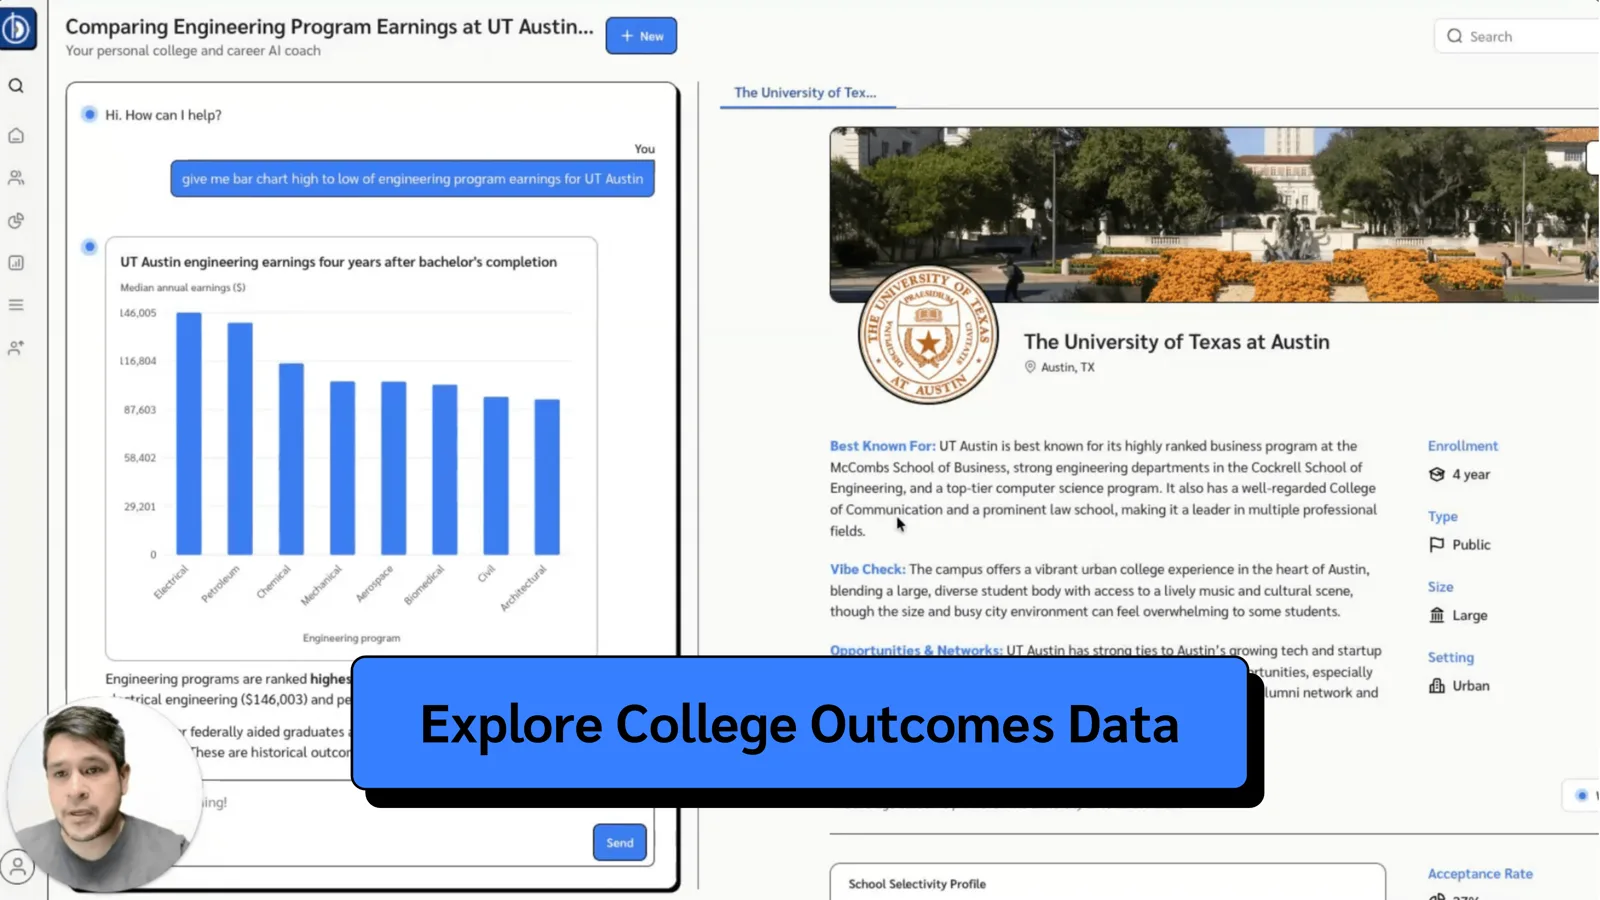Click the Vibe Check link

pyautogui.click(x=867, y=569)
